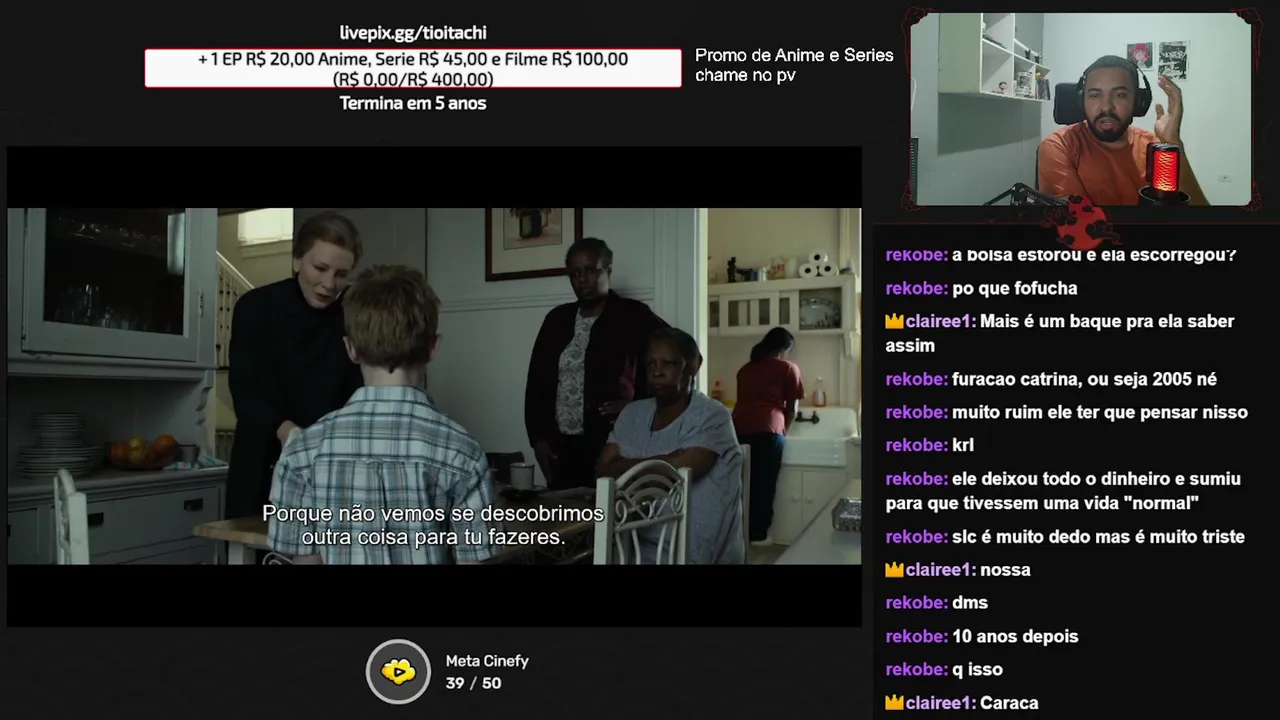
Task: Click the 'chame no pv' text
Action: [x=745, y=75]
